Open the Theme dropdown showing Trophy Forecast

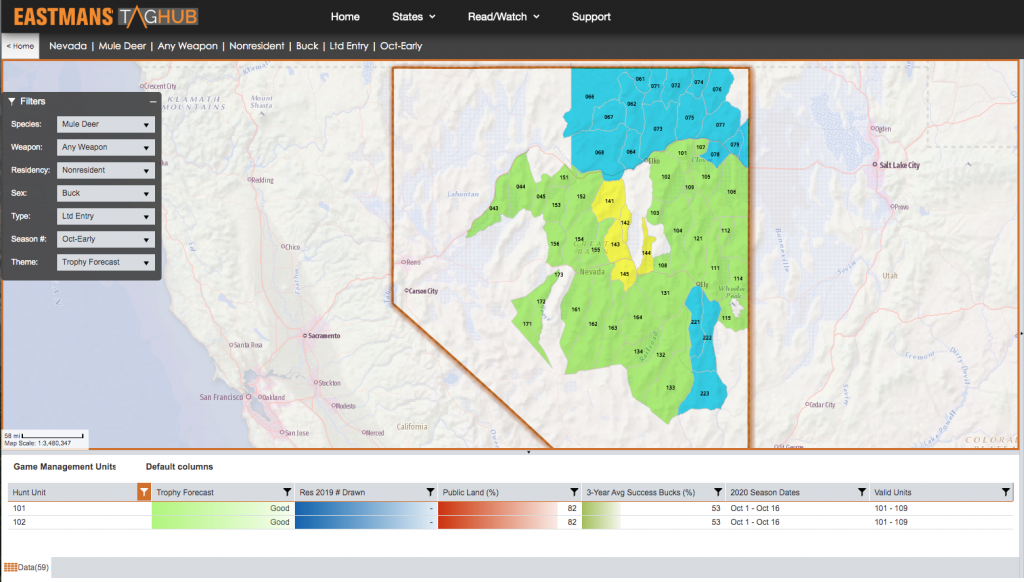[x=105, y=262]
